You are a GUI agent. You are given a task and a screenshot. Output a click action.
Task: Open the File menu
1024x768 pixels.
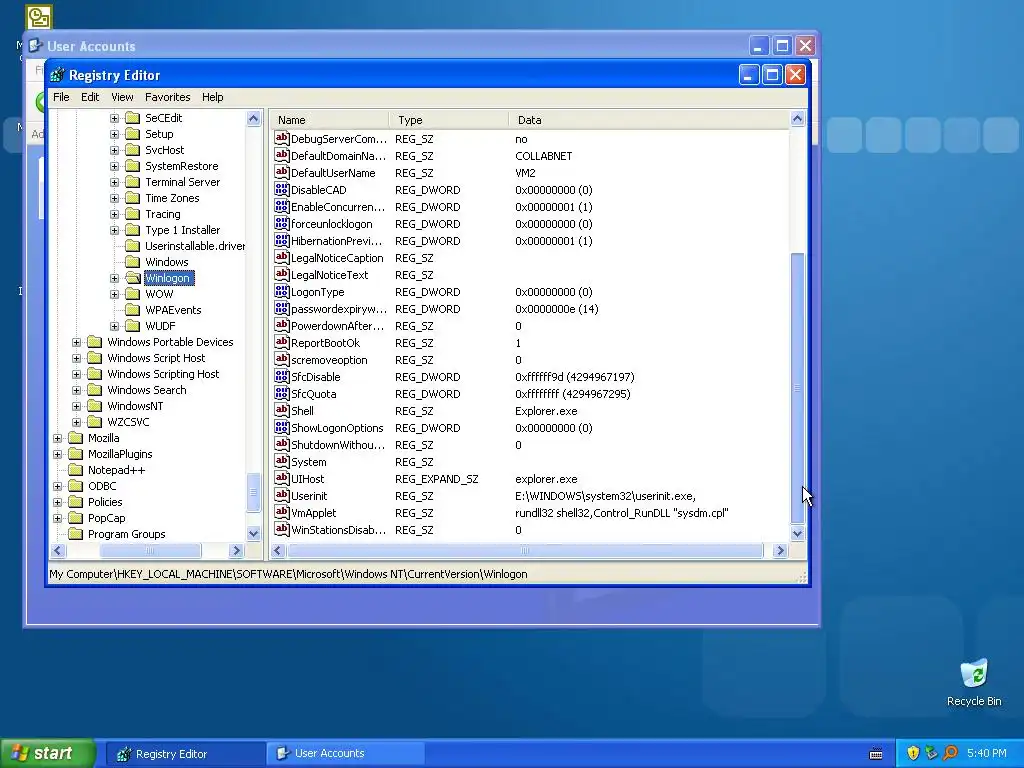coord(61,97)
